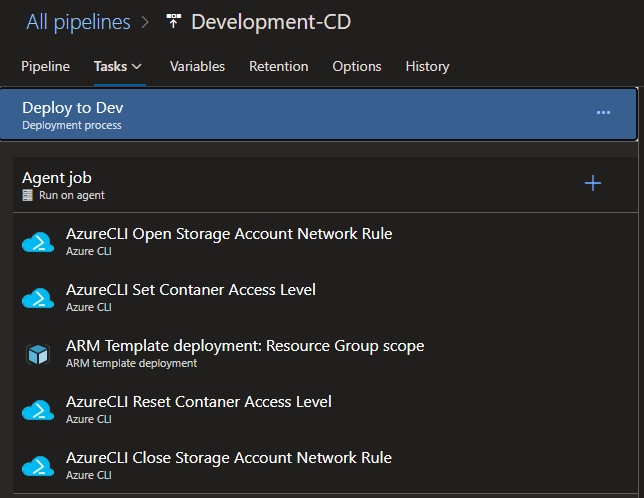Screen dimensions: 644x498
Task: Click the Azure CLI icon for Open Storage Account Network Rule
Action: click(x=38, y=242)
